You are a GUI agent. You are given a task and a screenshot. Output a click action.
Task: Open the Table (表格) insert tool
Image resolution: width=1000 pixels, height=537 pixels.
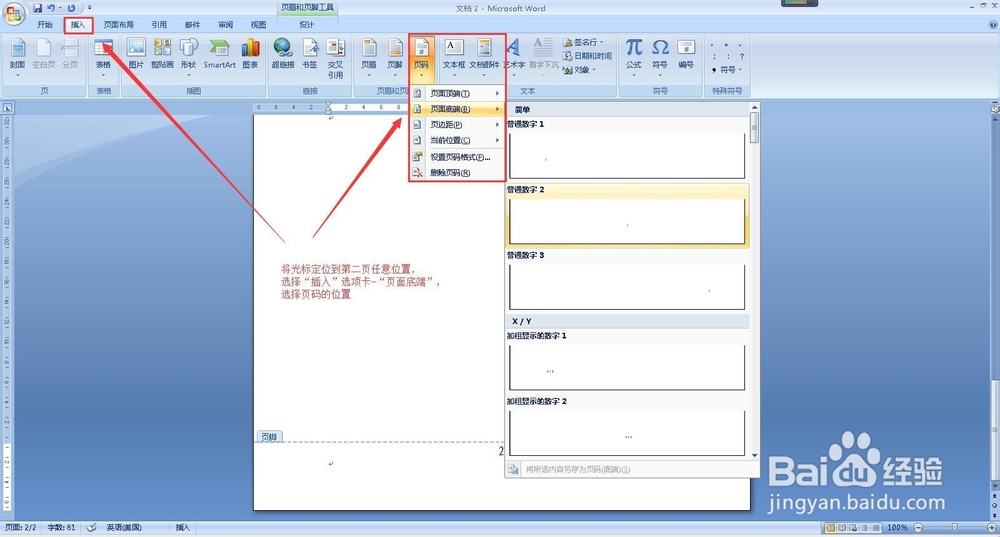(103, 57)
